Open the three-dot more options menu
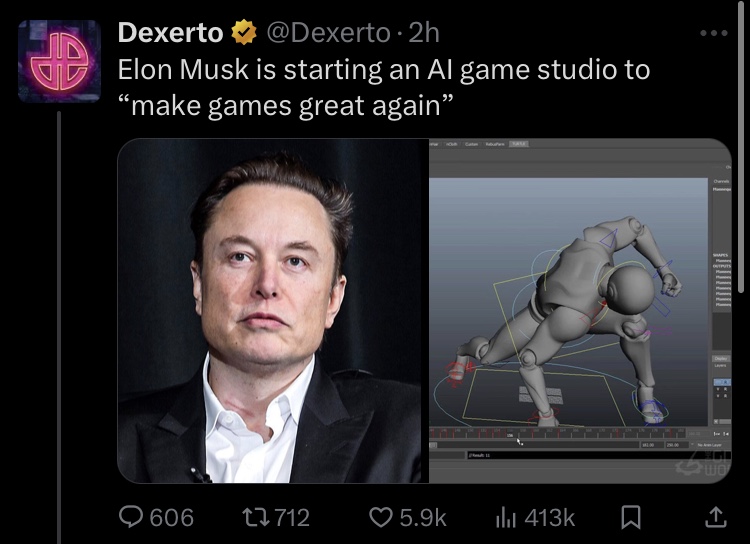The width and height of the screenshot is (750, 544). pyautogui.click(x=714, y=33)
